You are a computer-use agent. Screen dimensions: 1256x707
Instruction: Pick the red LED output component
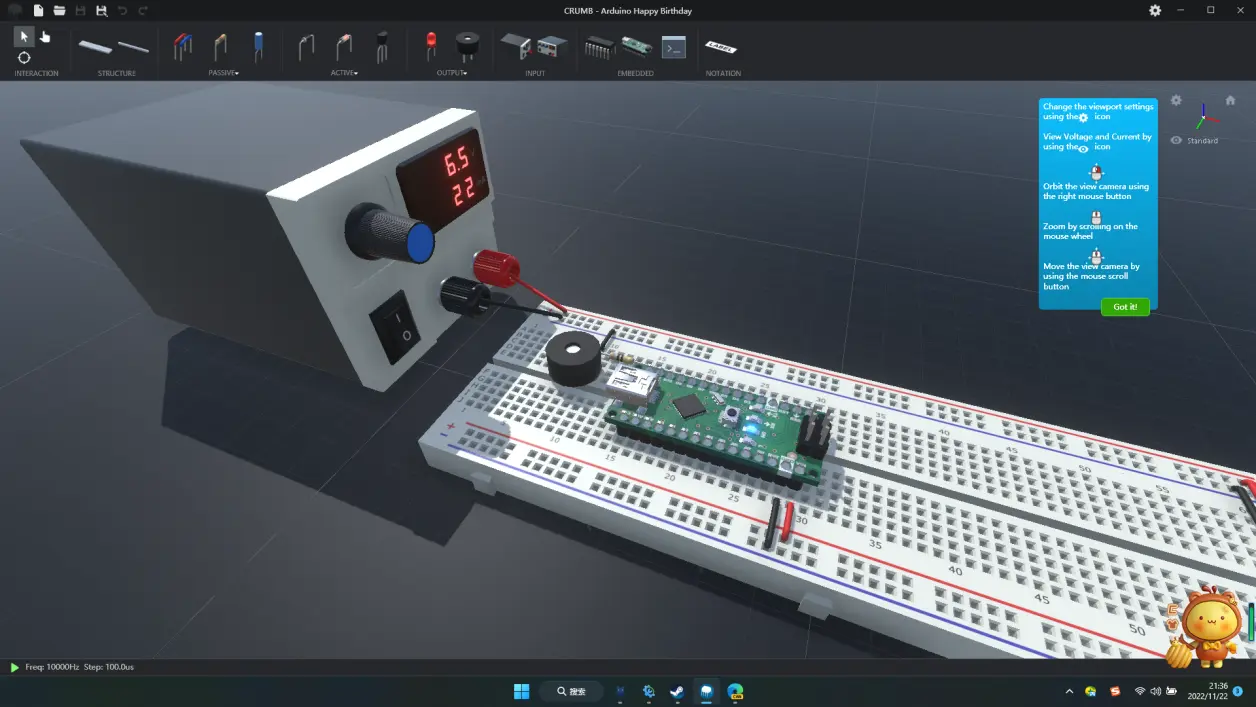(431, 45)
